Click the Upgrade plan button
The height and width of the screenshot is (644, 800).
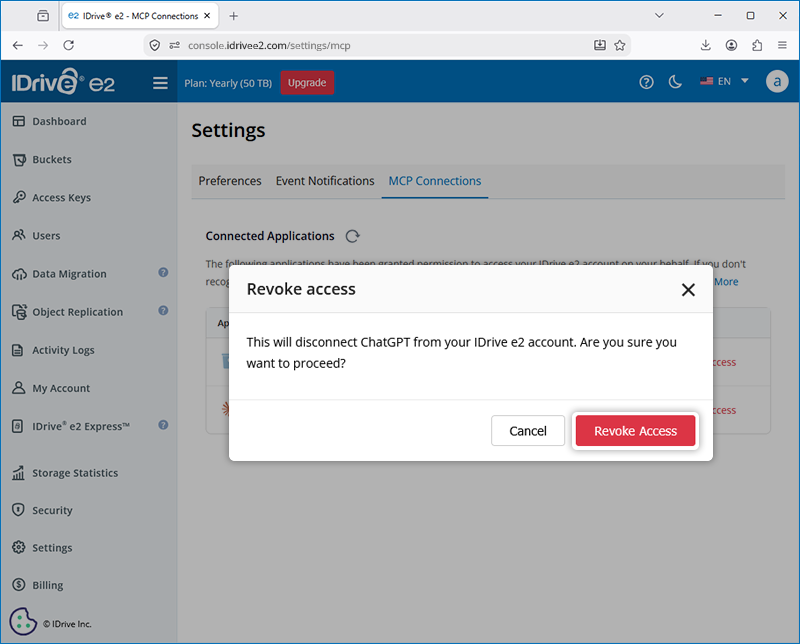(x=307, y=83)
